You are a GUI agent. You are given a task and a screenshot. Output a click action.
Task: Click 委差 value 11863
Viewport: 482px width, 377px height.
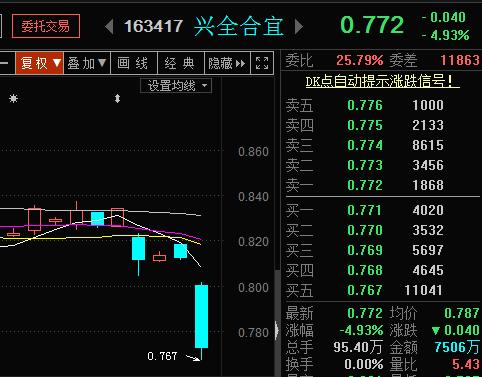[460, 60]
